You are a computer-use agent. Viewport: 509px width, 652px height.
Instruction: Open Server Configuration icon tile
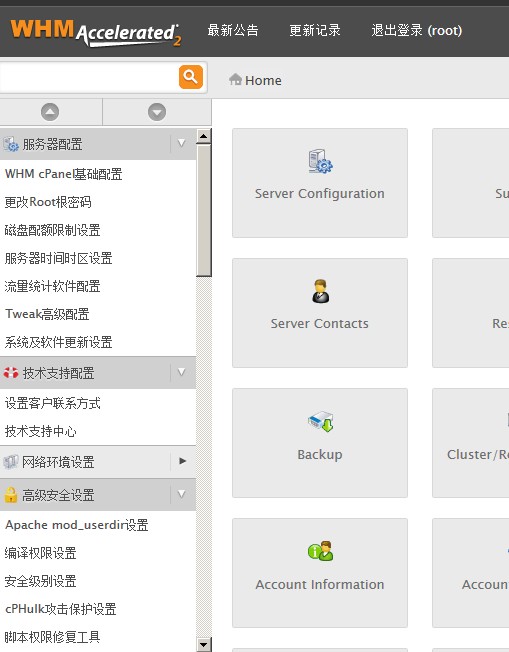click(320, 183)
